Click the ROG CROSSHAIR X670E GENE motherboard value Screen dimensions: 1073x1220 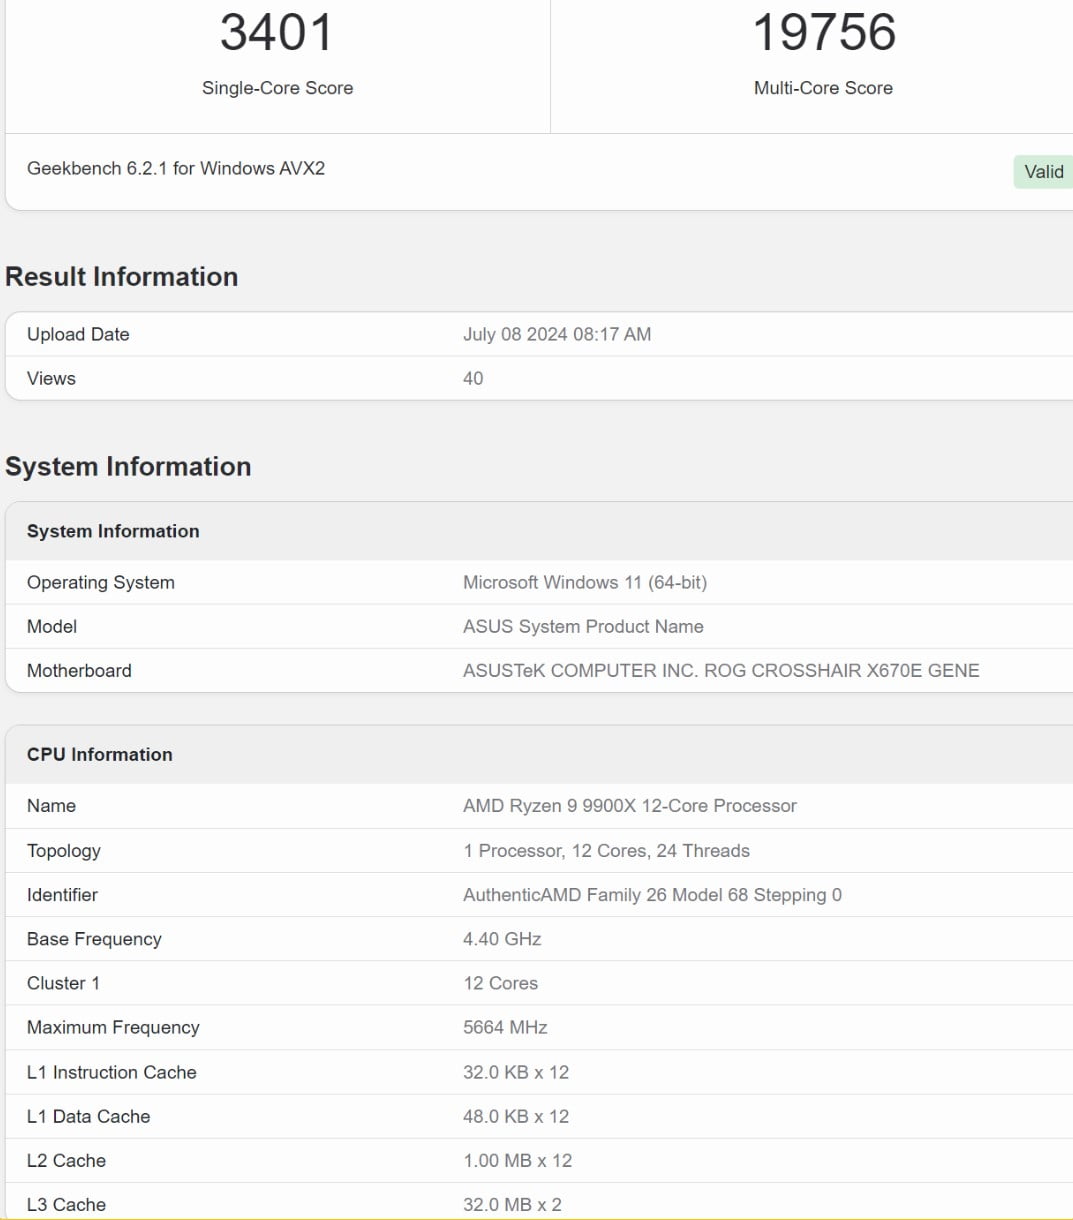pyautogui.click(x=720, y=670)
